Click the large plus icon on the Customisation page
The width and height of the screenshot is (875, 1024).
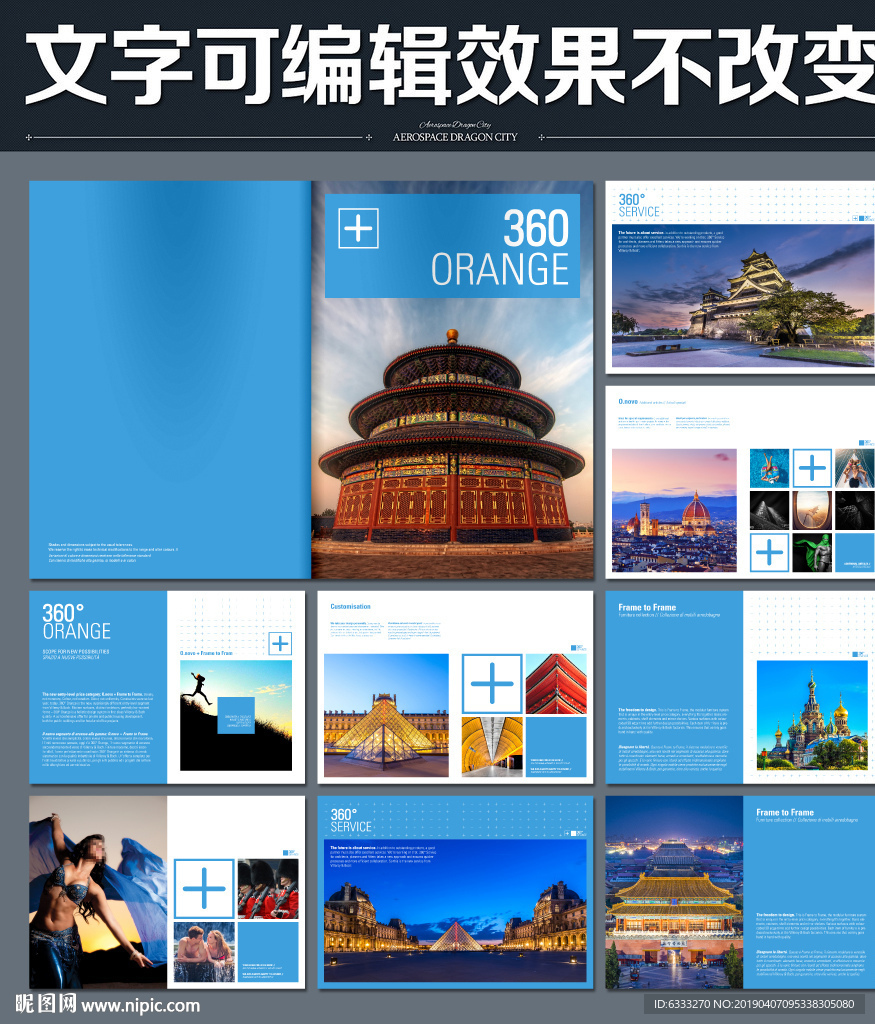point(492,684)
